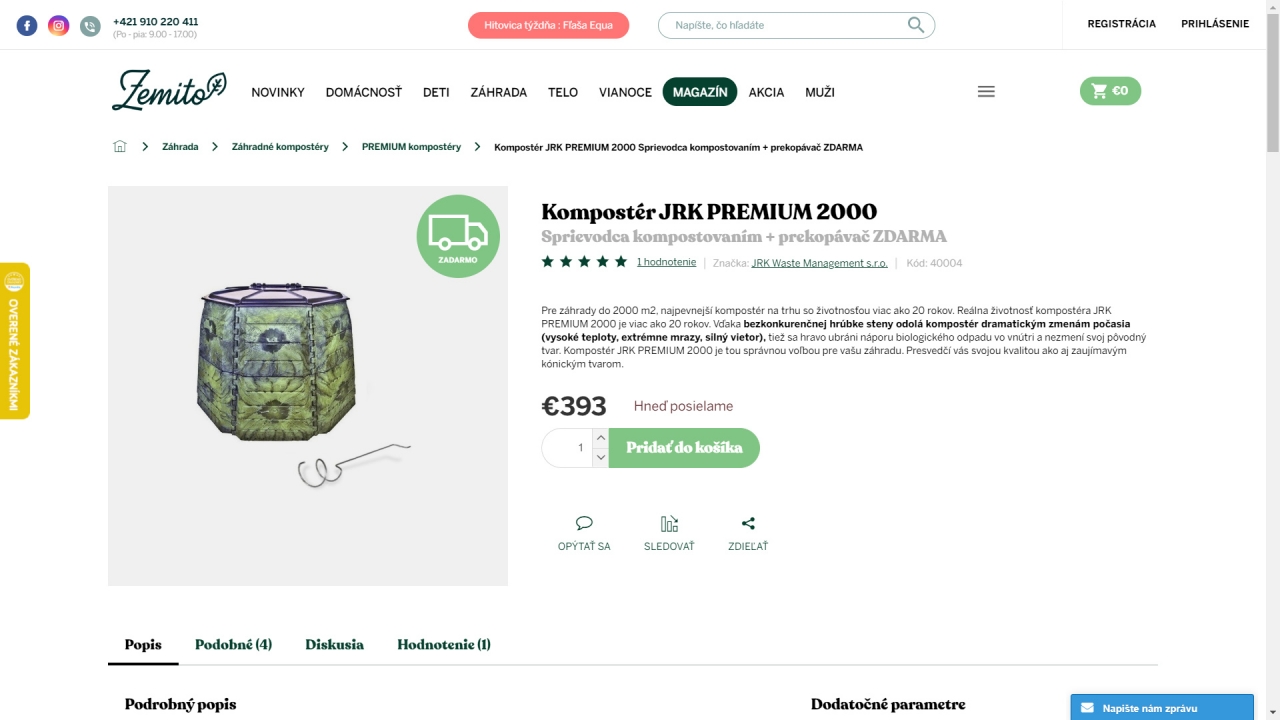Open the 1 hodnotenie reviews link

coord(666,262)
